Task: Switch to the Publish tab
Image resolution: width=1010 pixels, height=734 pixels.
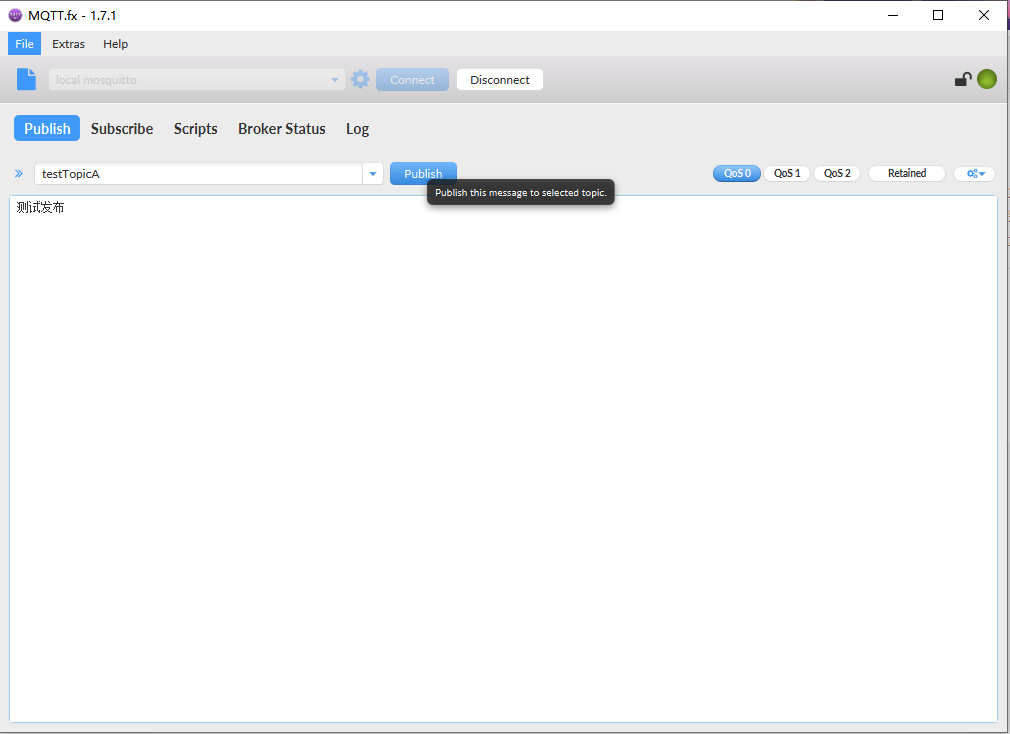Action: point(47,128)
